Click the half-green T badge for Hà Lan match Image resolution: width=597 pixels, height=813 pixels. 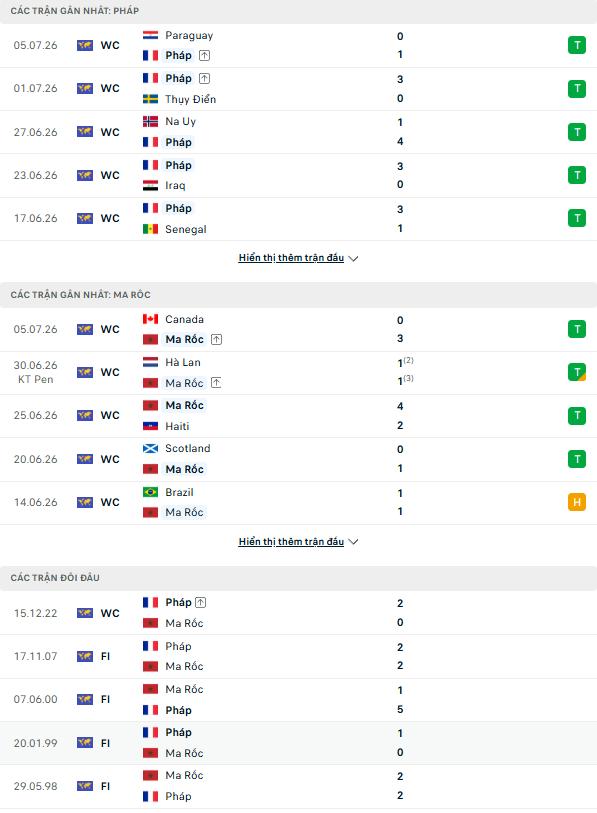577,372
